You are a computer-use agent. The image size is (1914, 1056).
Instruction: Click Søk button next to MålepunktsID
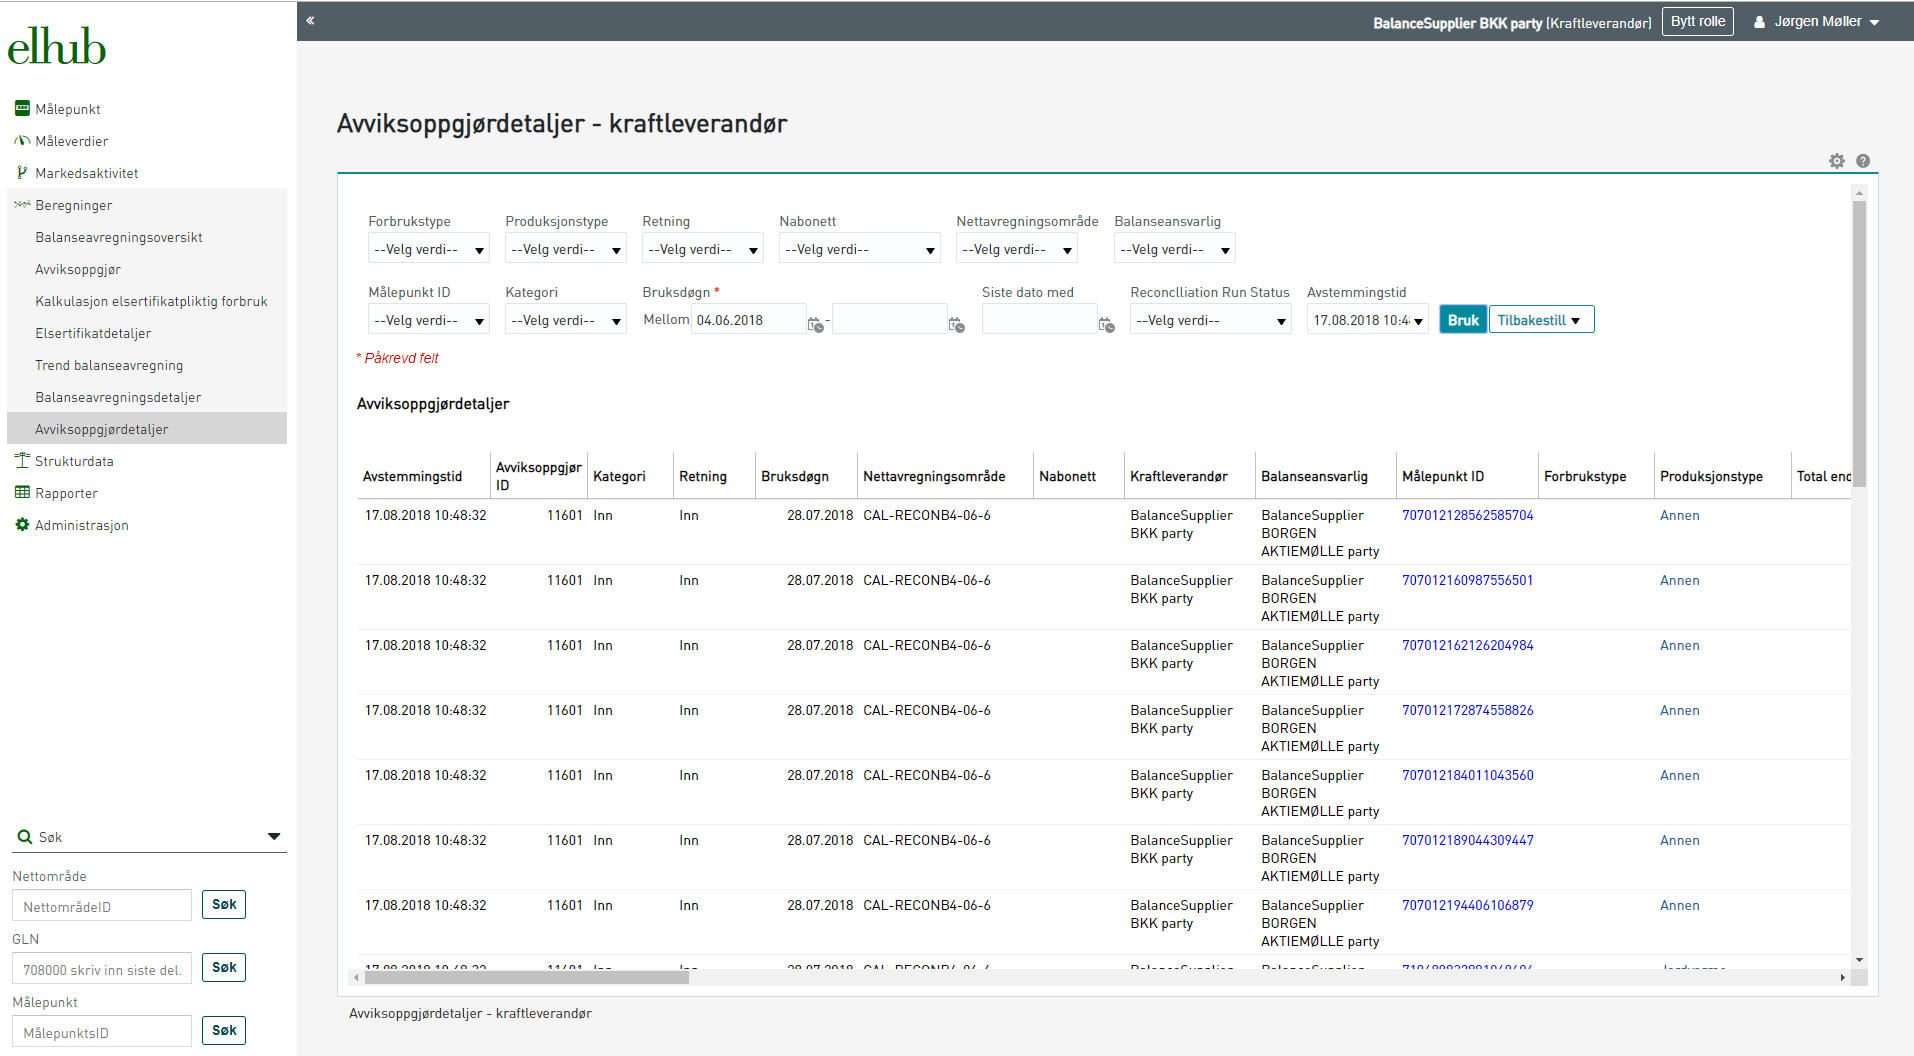pyautogui.click(x=224, y=1031)
